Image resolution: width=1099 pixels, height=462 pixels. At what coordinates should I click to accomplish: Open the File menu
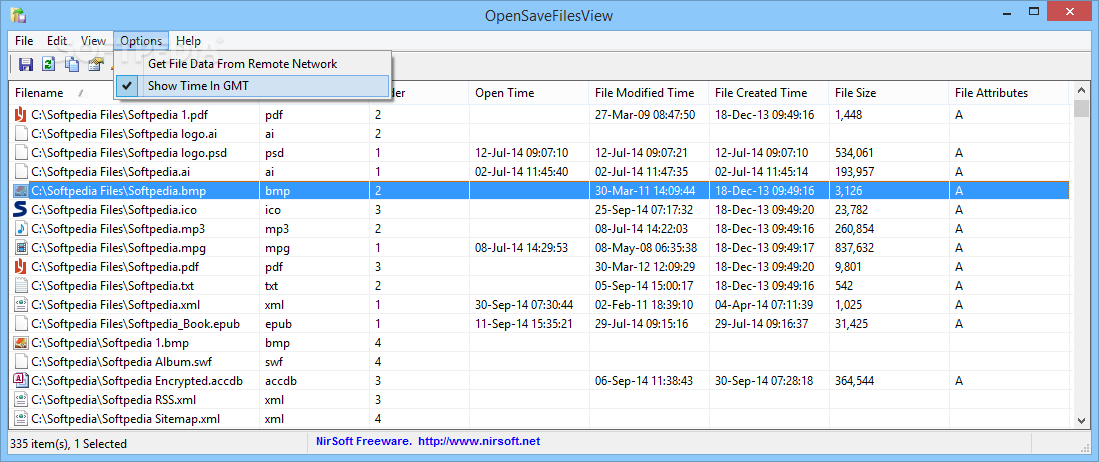[x=24, y=41]
